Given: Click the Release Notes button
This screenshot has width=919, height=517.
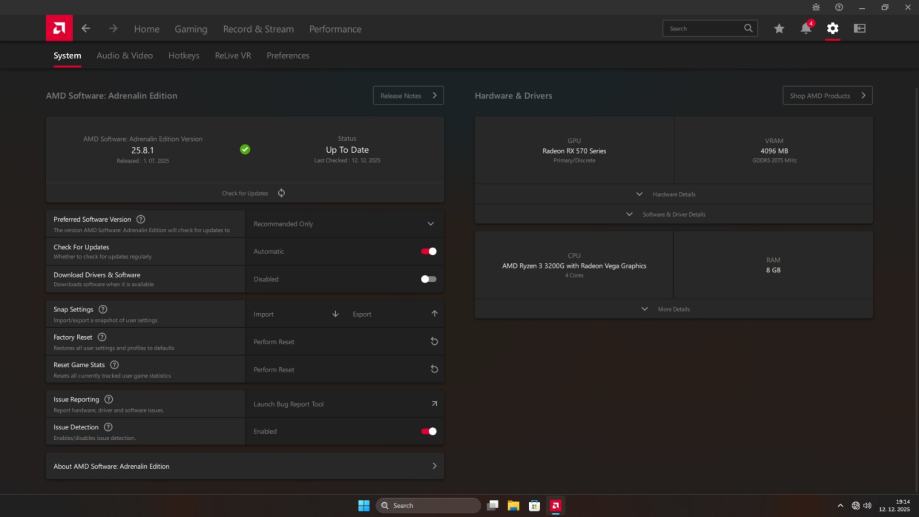Looking at the screenshot, I should (408, 96).
